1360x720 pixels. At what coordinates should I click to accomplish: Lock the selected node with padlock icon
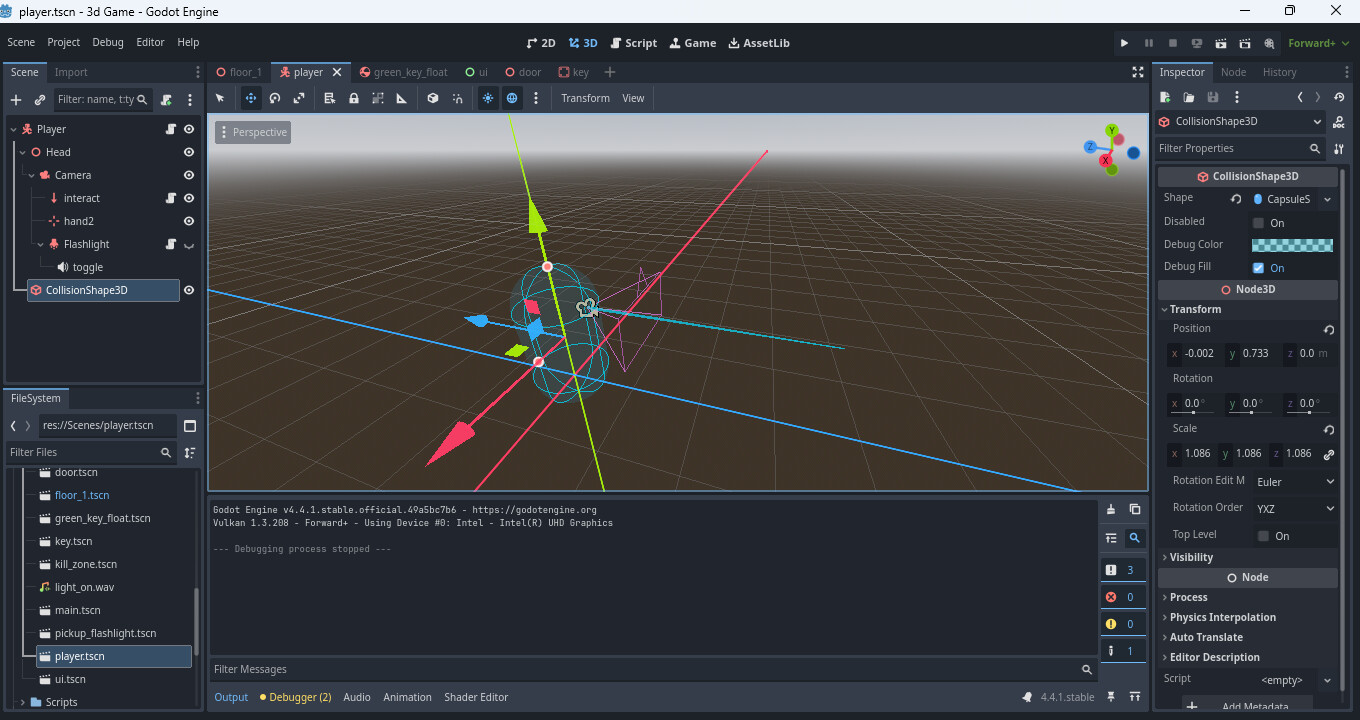pos(354,98)
